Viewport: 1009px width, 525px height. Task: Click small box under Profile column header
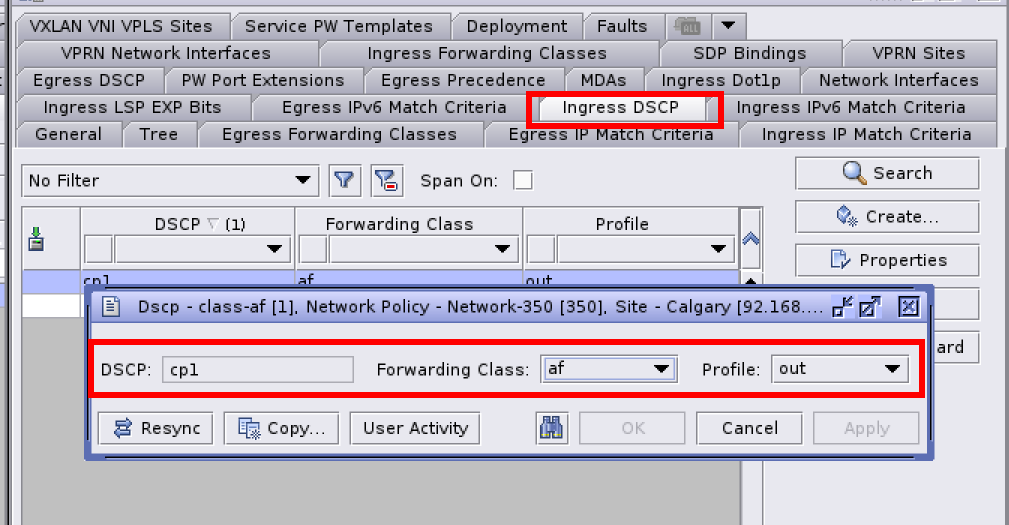pos(541,248)
